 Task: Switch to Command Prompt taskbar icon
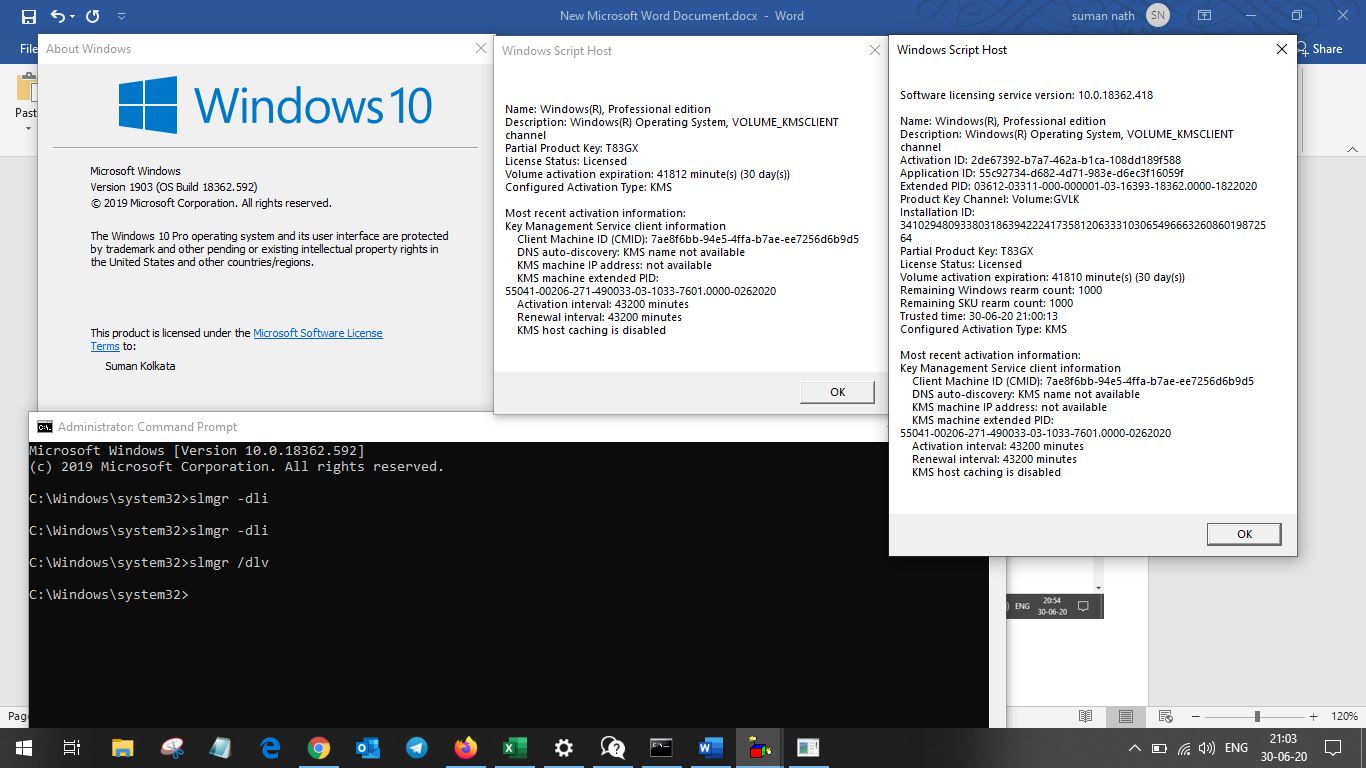click(661, 747)
